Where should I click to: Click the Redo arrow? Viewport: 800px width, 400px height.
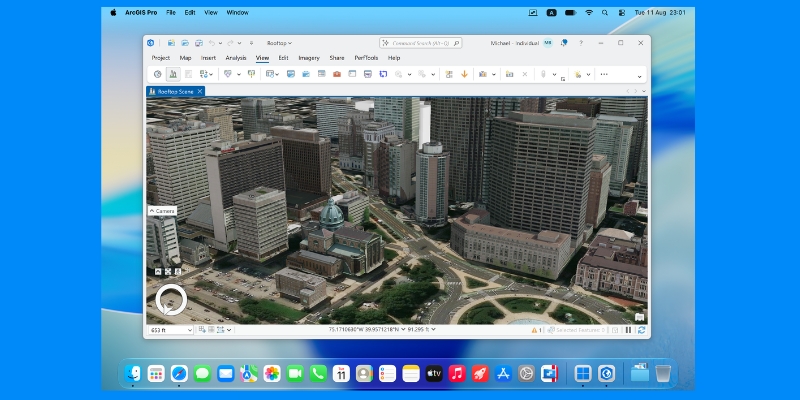pyautogui.click(x=230, y=43)
